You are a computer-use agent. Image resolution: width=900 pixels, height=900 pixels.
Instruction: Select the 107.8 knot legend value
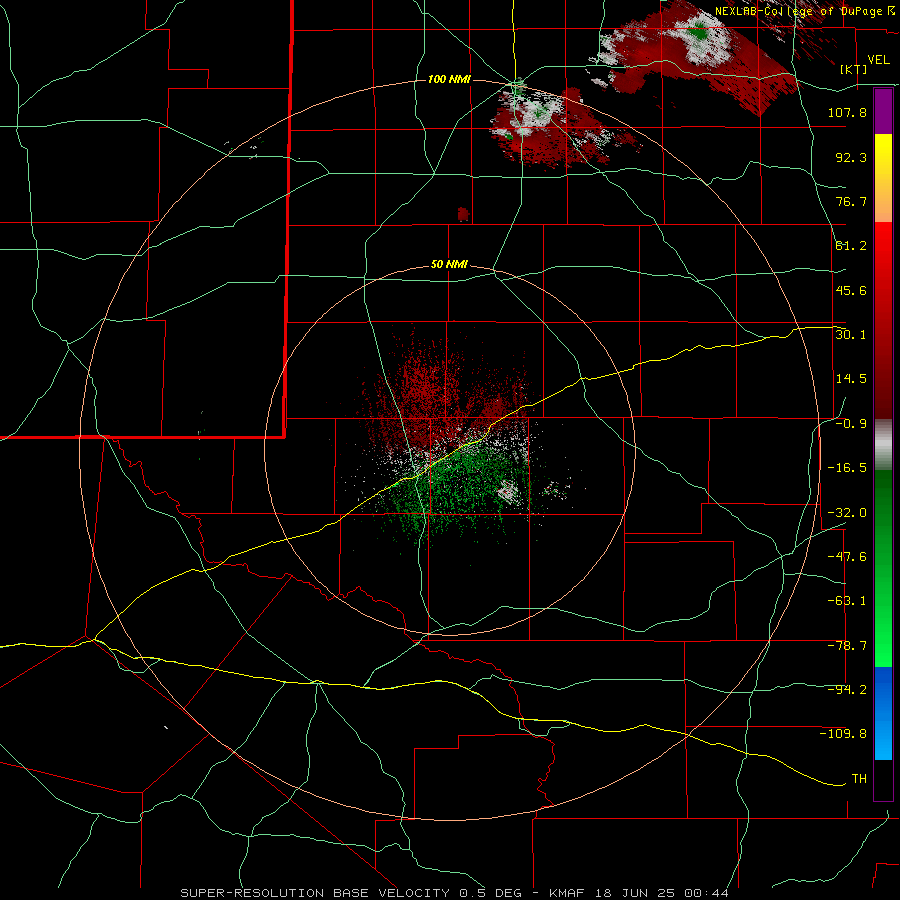(847, 112)
